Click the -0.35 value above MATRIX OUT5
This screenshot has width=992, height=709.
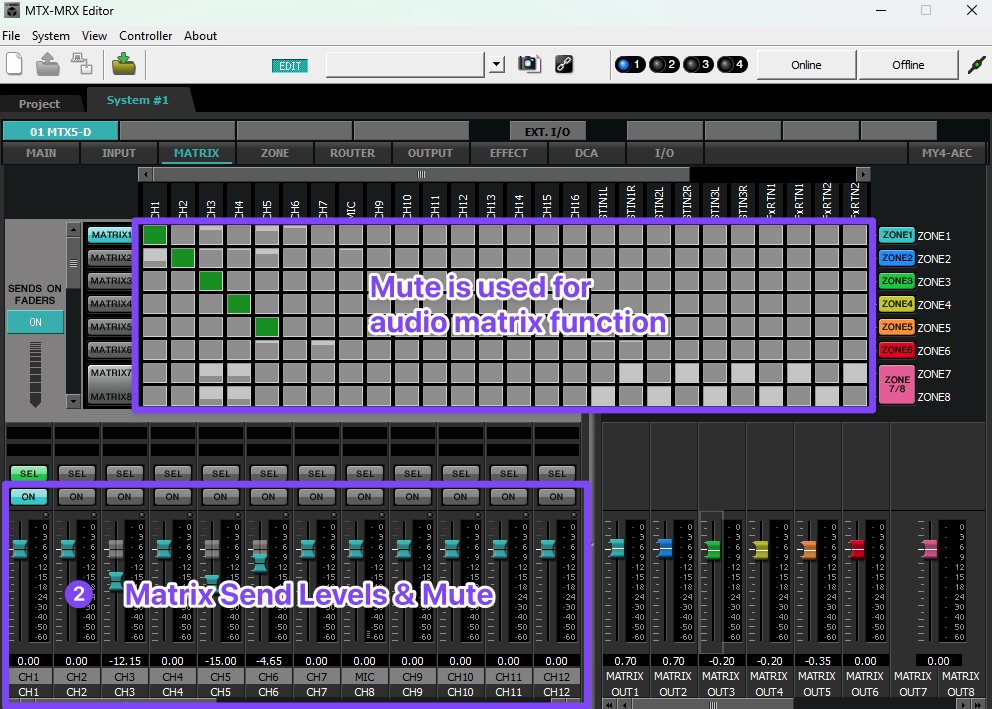(817, 661)
